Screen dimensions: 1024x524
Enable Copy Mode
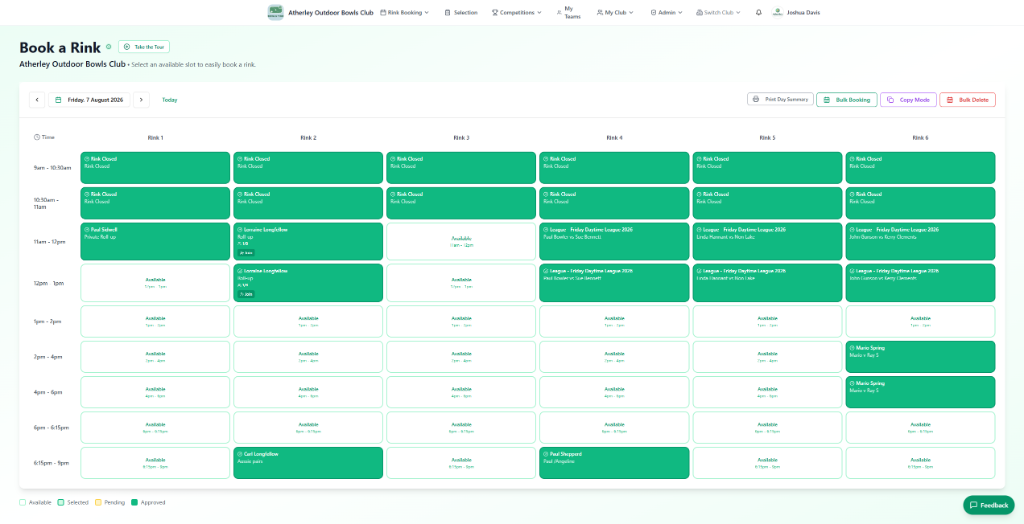tap(908, 100)
